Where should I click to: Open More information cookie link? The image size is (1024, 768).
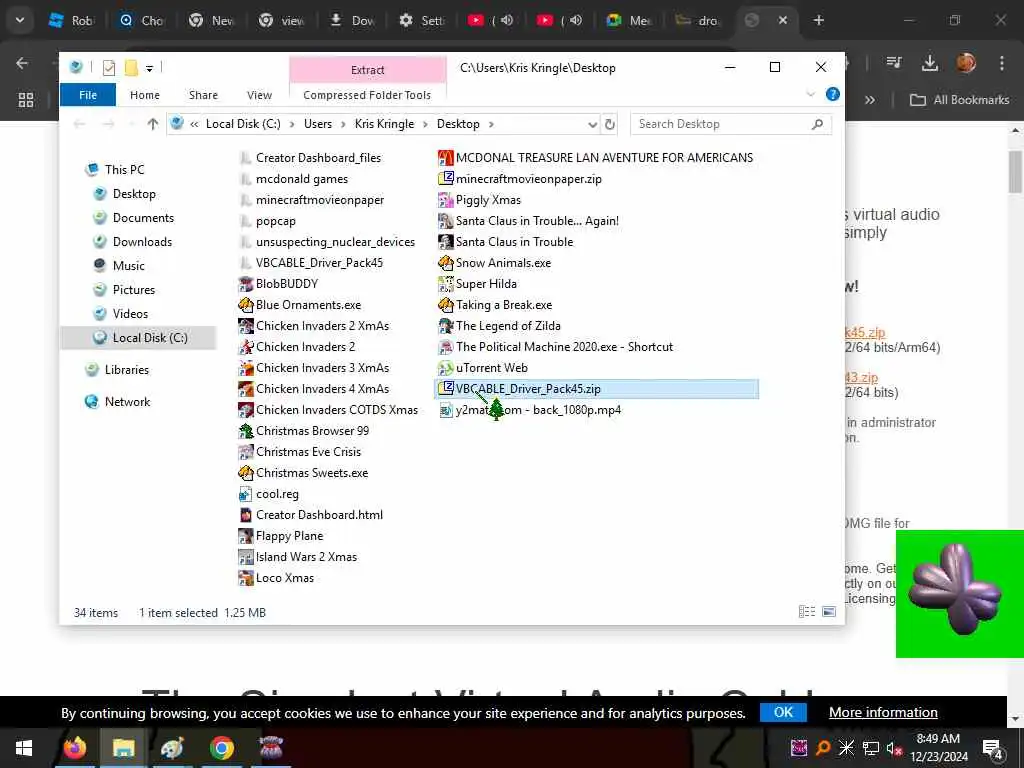click(x=883, y=712)
